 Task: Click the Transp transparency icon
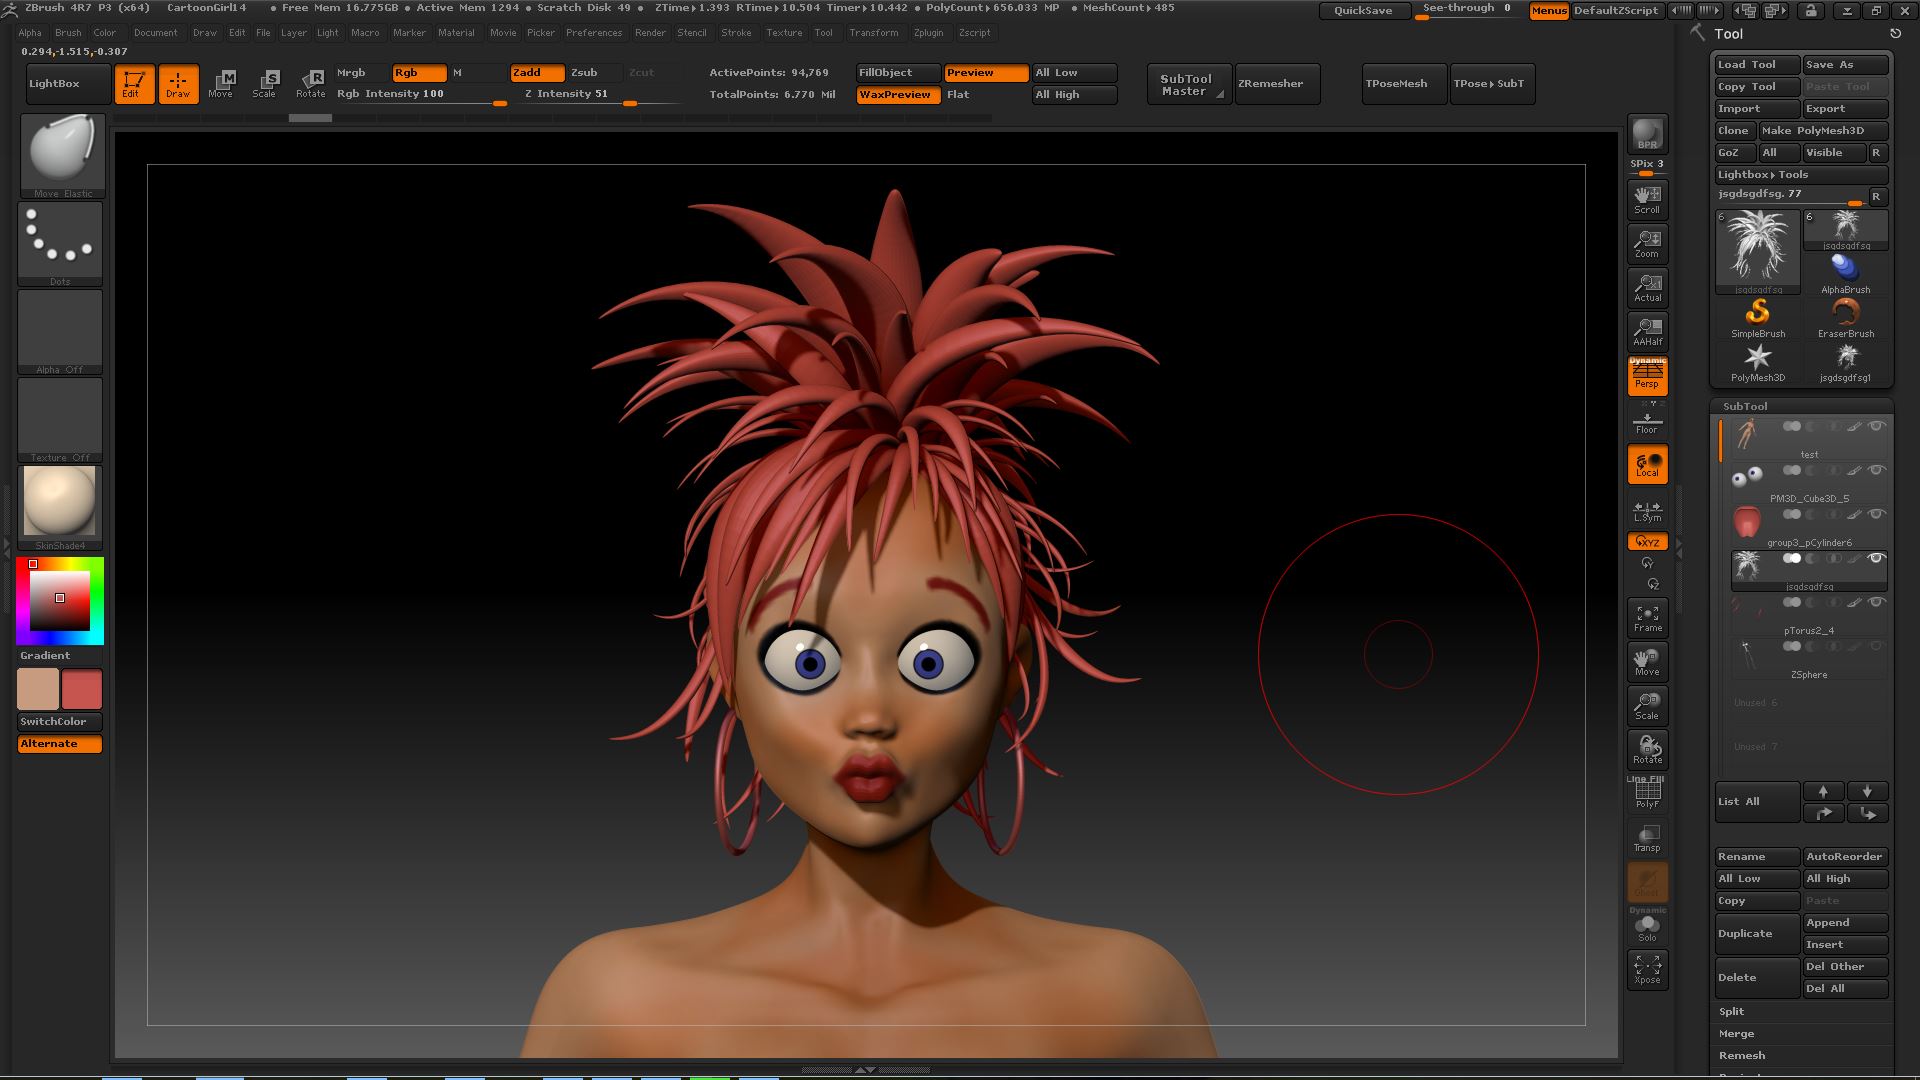tap(1647, 838)
